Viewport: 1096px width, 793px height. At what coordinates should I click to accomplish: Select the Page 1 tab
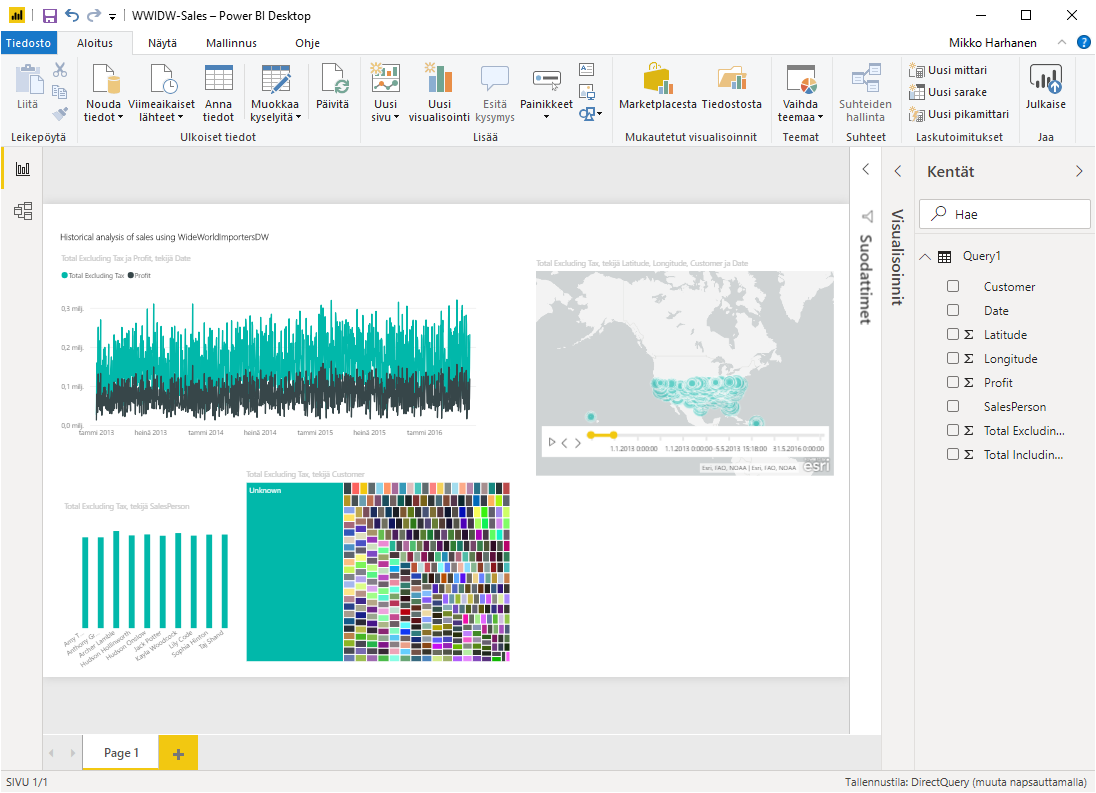(121, 752)
